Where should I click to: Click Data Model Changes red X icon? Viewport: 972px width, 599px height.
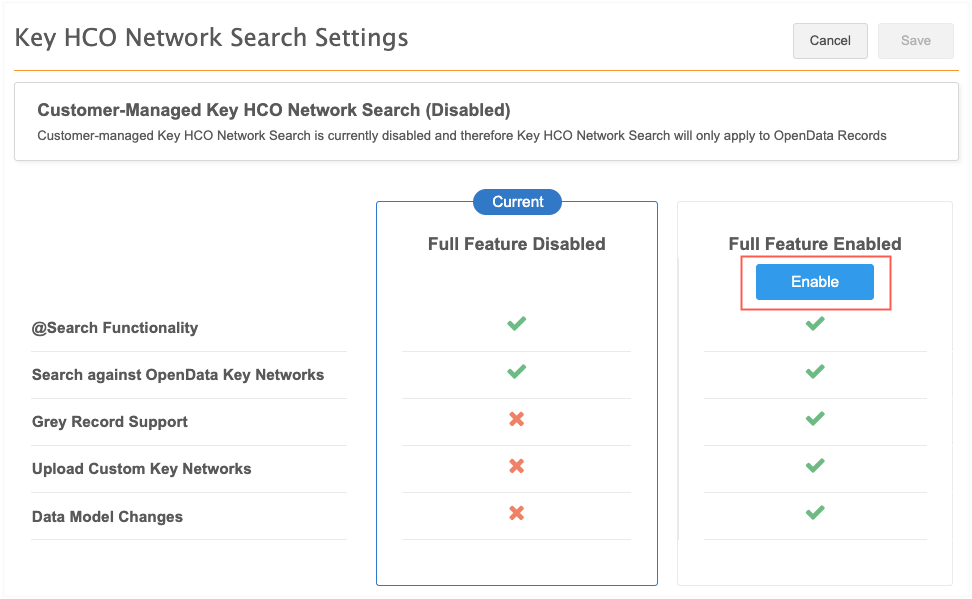[x=516, y=513]
